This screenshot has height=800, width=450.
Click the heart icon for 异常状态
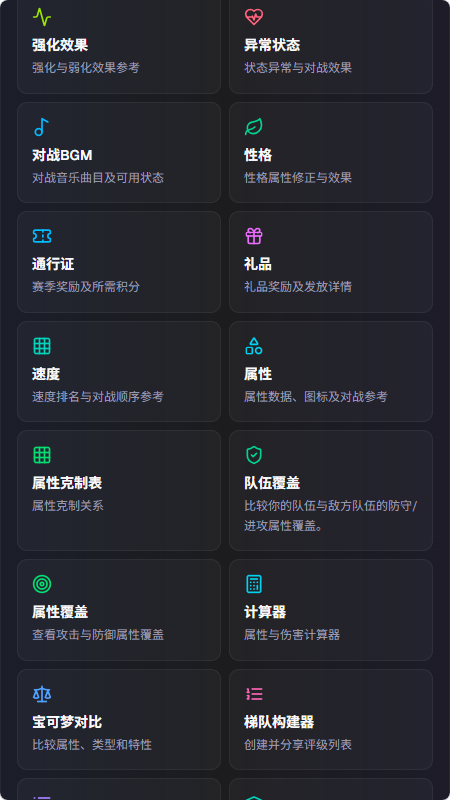click(254, 17)
